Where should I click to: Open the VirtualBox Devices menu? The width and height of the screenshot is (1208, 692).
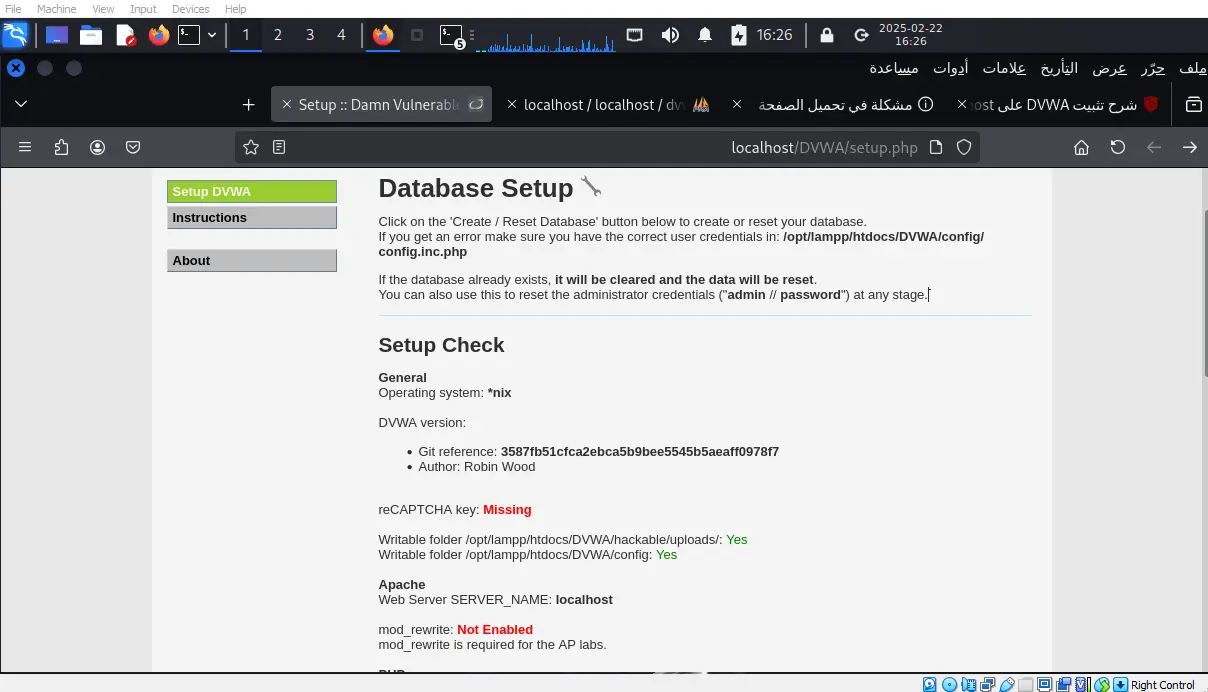pyautogui.click(x=190, y=9)
